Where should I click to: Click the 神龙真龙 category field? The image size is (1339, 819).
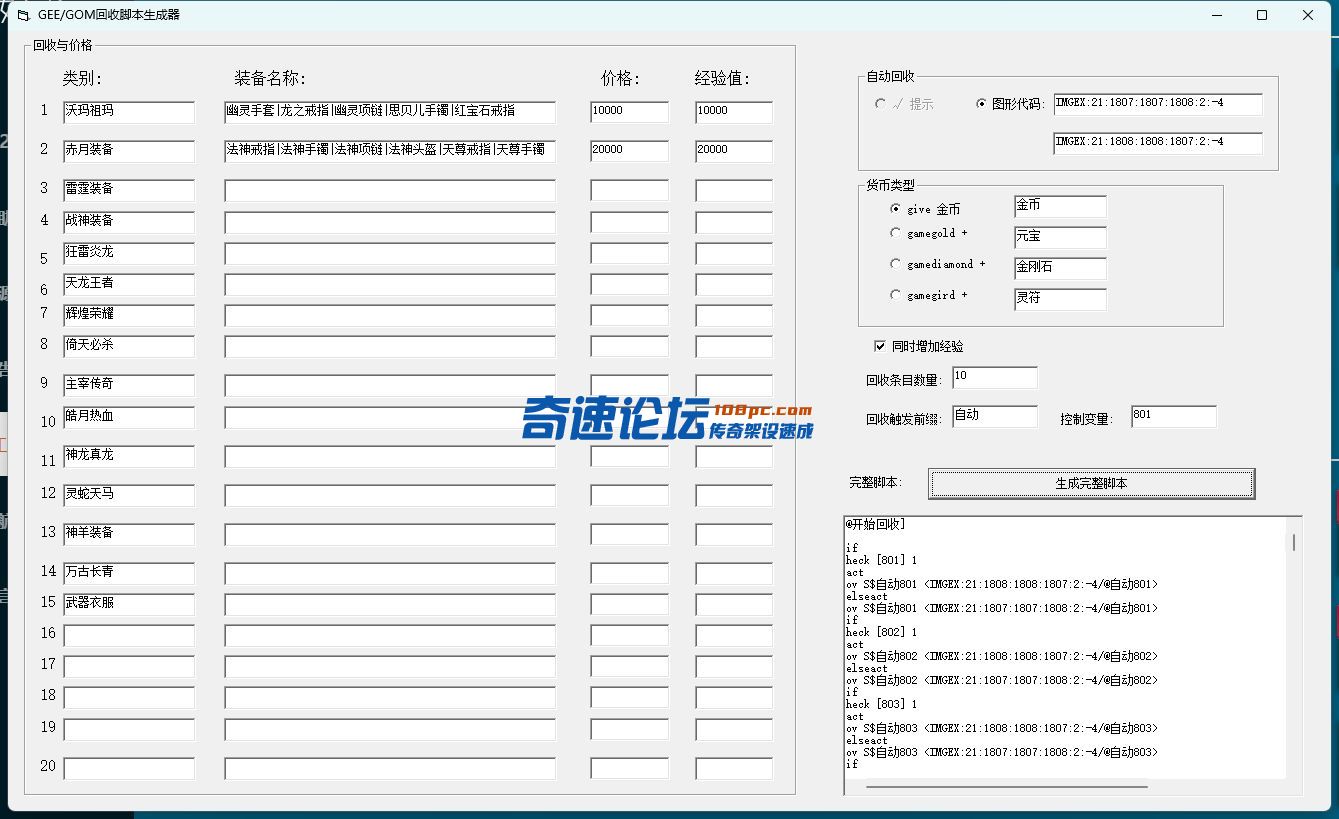[129, 456]
